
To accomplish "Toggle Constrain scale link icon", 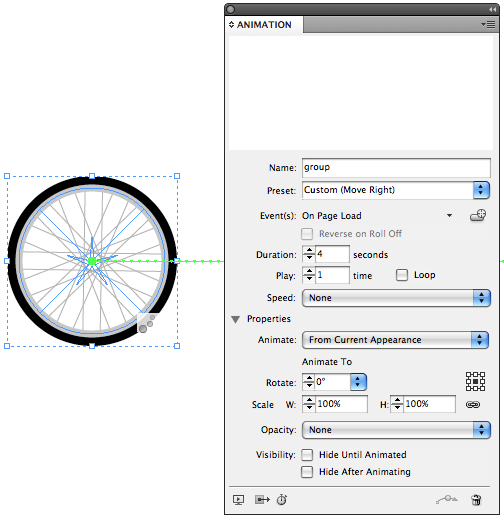I will [473, 405].
